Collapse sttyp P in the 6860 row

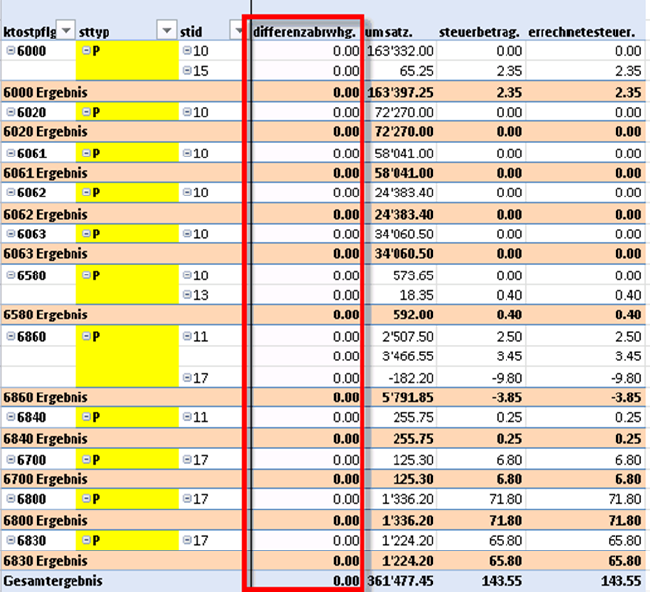[86, 336]
